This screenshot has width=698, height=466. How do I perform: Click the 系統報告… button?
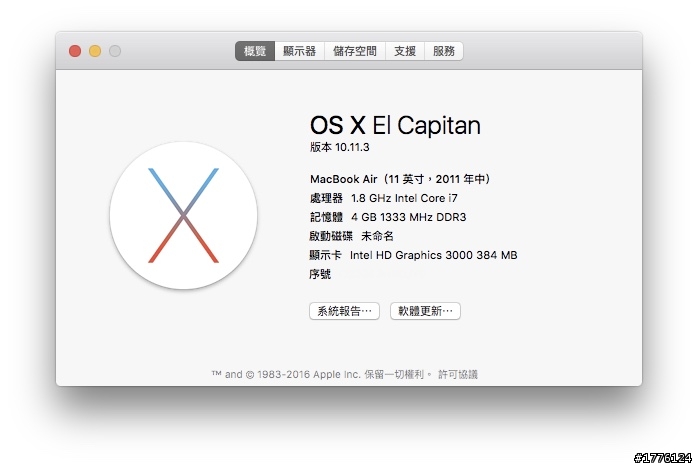tap(344, 311)
